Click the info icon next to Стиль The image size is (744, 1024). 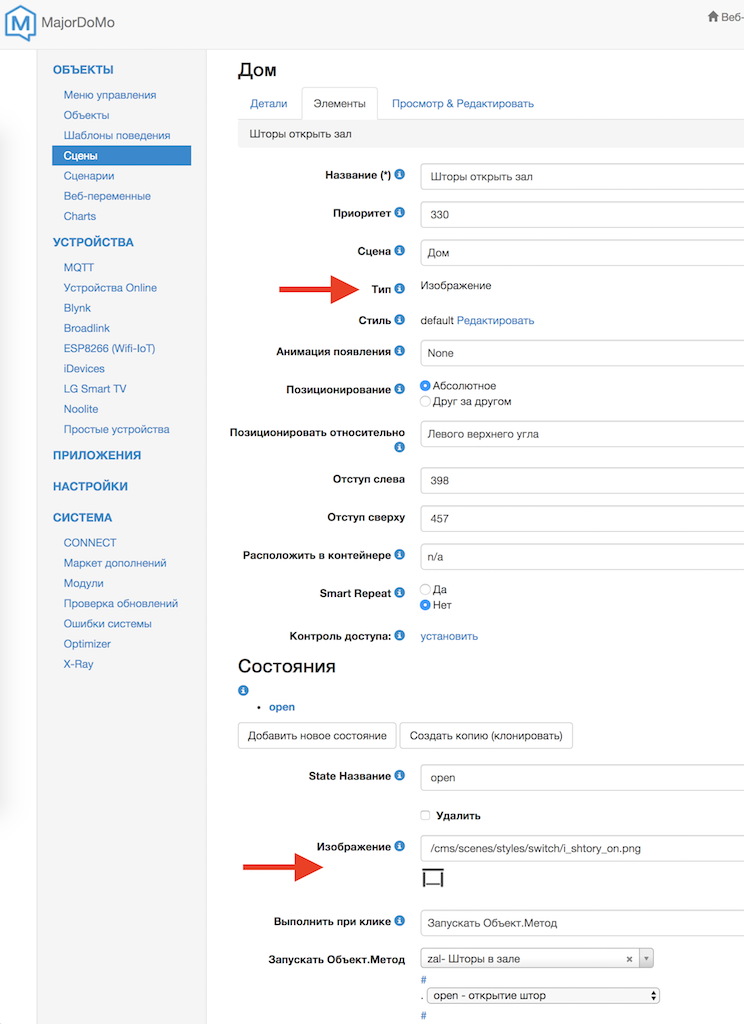pos(400,320)
